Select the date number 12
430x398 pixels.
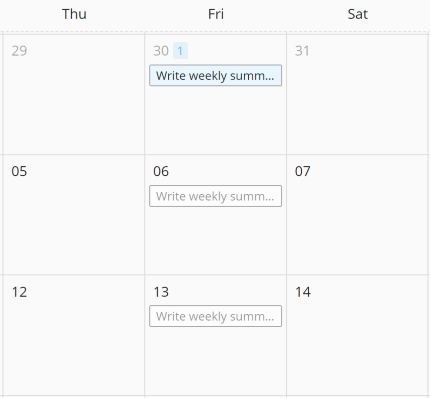19,292
